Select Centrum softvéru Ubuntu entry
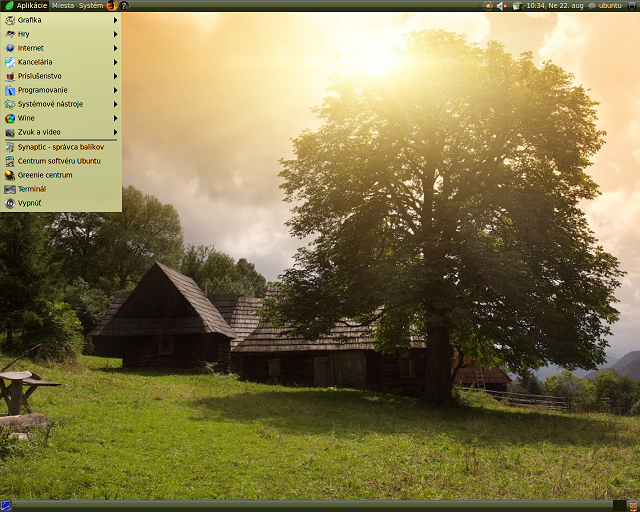This screenshot has height=512, width=640. (61, 161)
